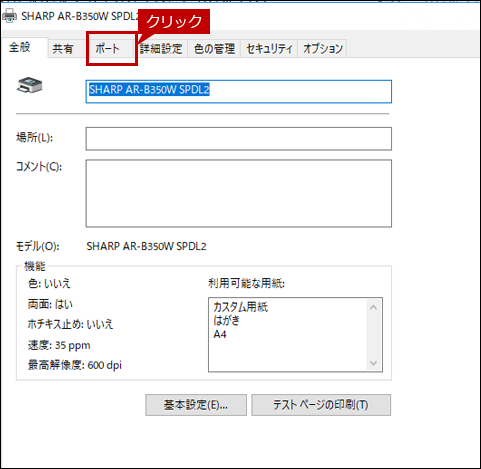Open the 共有 tab
Viewport: 481px width, 469px height.
click(63, 49)
